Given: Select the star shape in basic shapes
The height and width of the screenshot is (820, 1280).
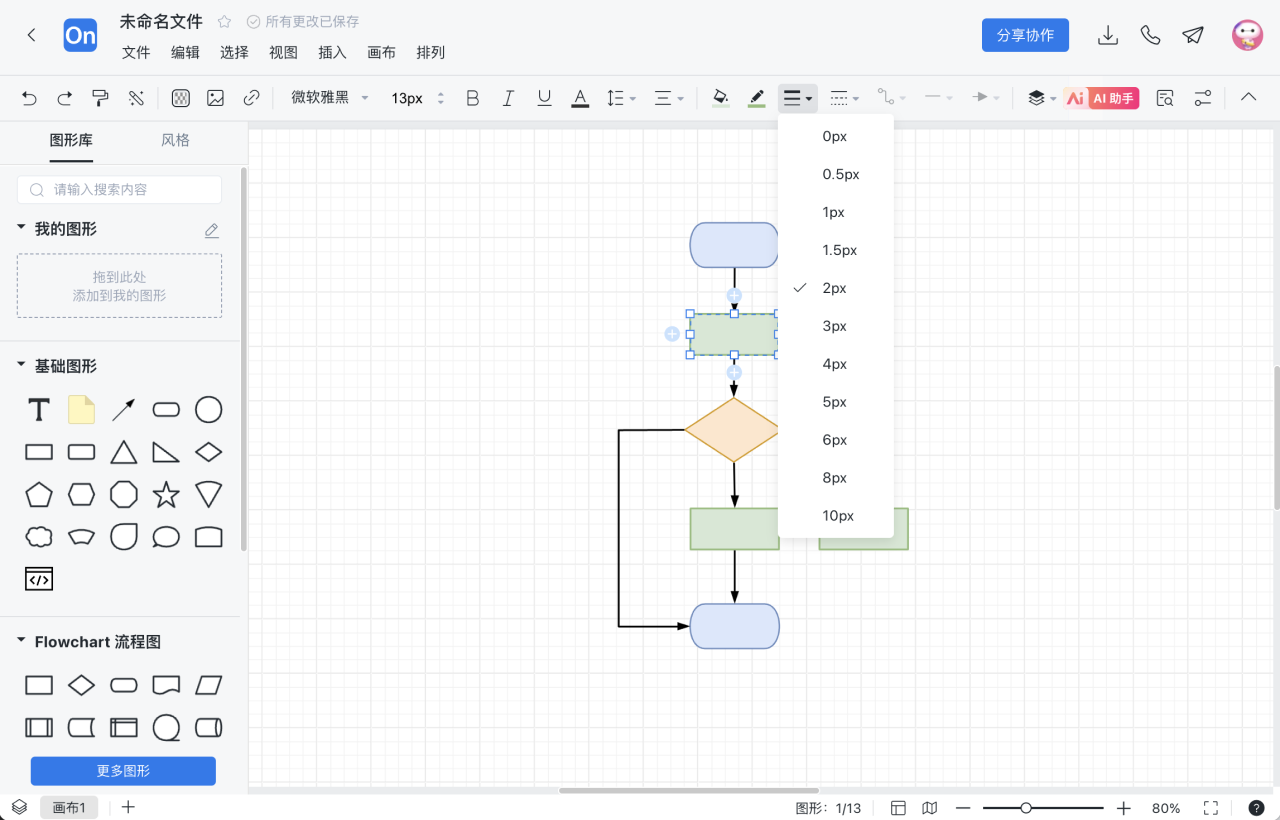Looking at the screenshot, I should 166,494.
